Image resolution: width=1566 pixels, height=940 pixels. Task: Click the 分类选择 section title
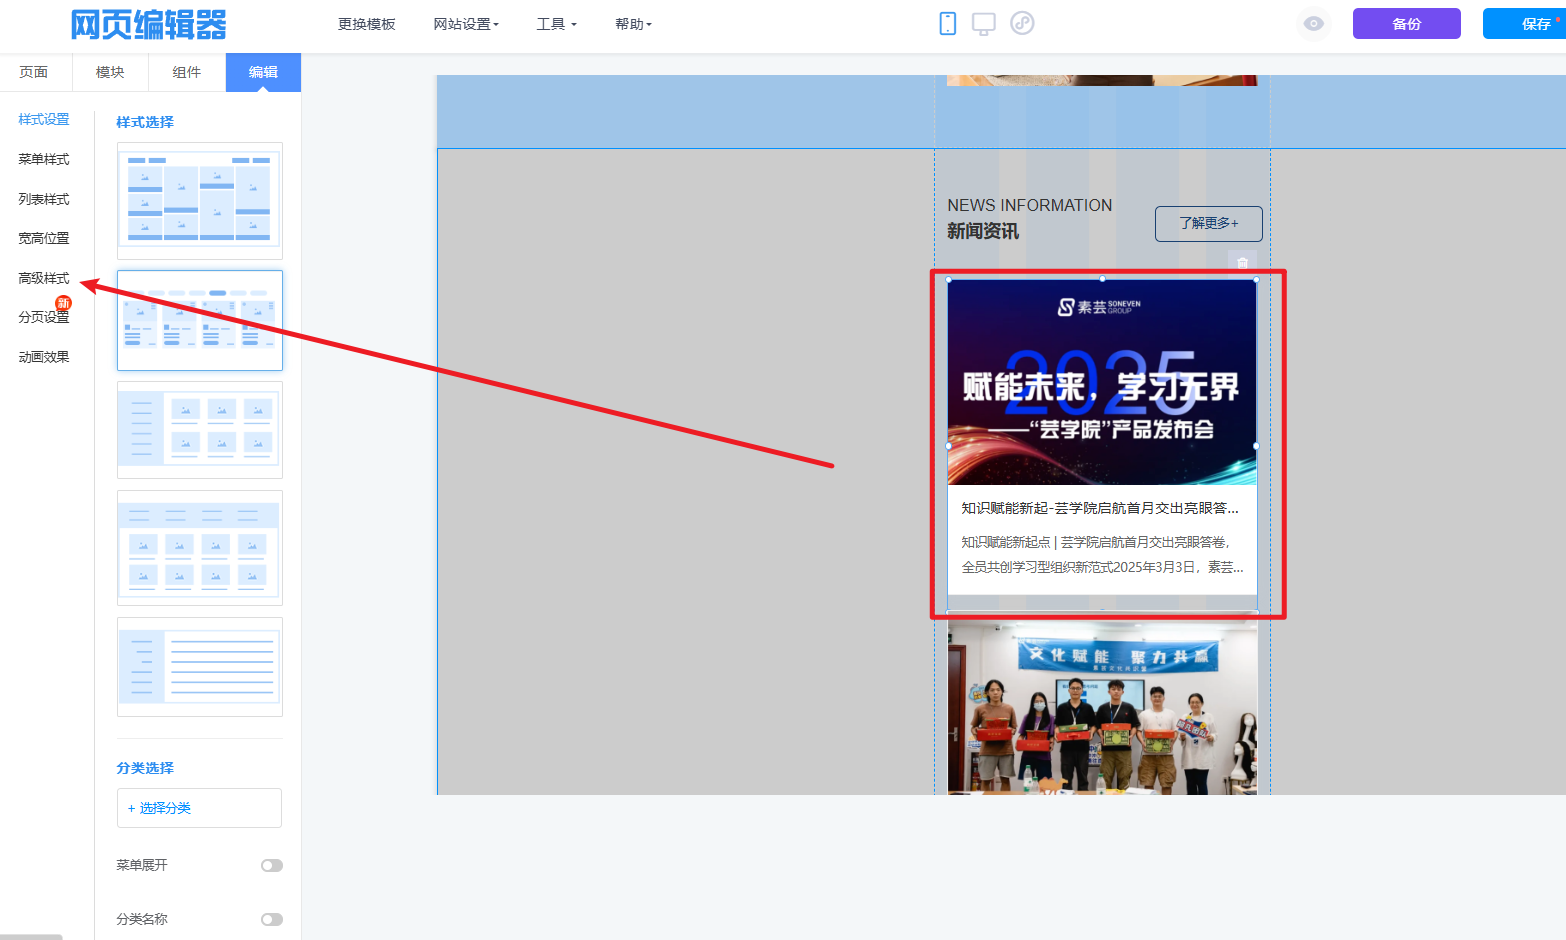pyautogui.click(x=145, y=768)
